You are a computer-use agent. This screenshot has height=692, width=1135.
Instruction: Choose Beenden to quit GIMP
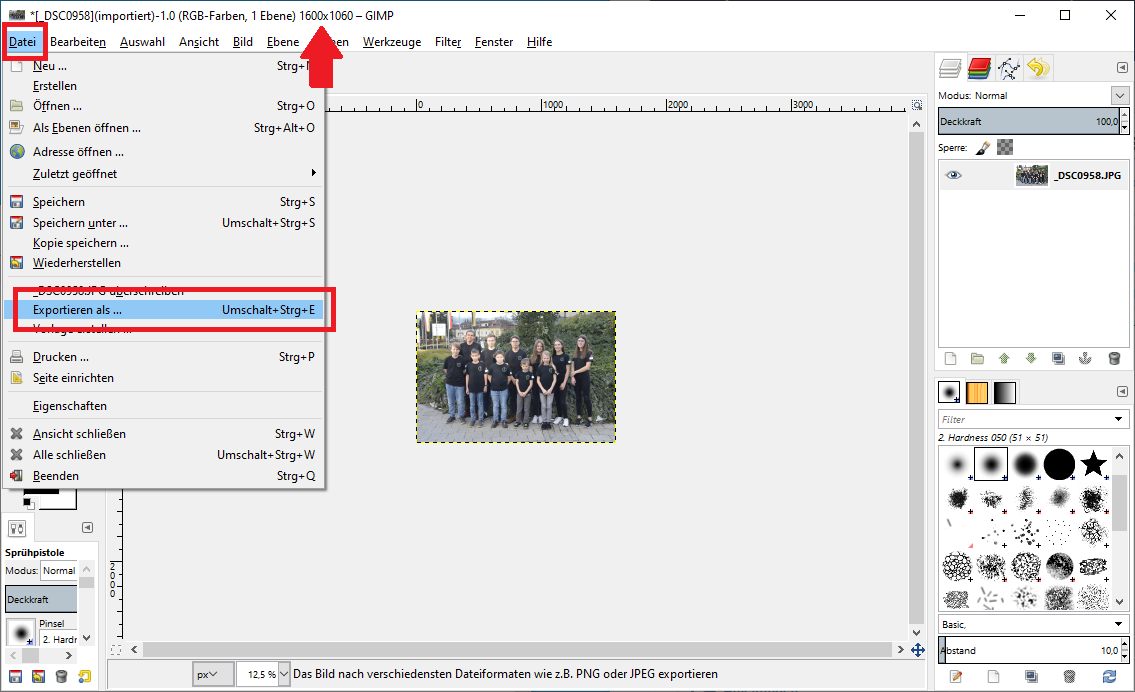[x=164, y=476]
